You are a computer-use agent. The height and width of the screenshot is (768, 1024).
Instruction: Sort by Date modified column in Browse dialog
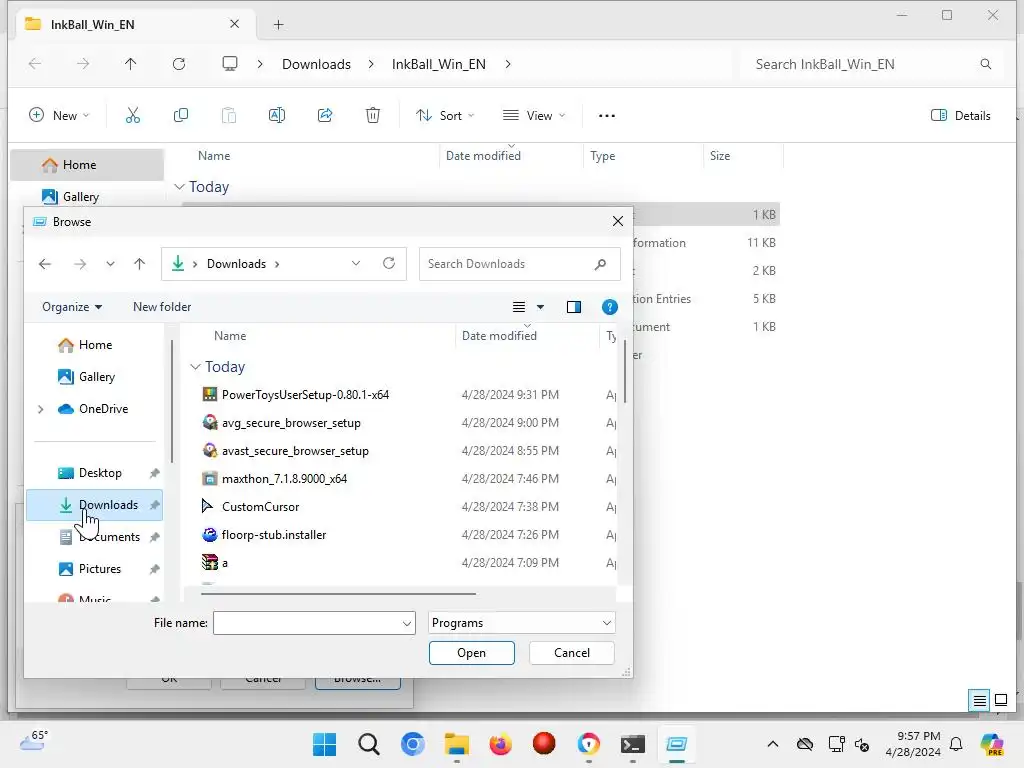(499, 336)
